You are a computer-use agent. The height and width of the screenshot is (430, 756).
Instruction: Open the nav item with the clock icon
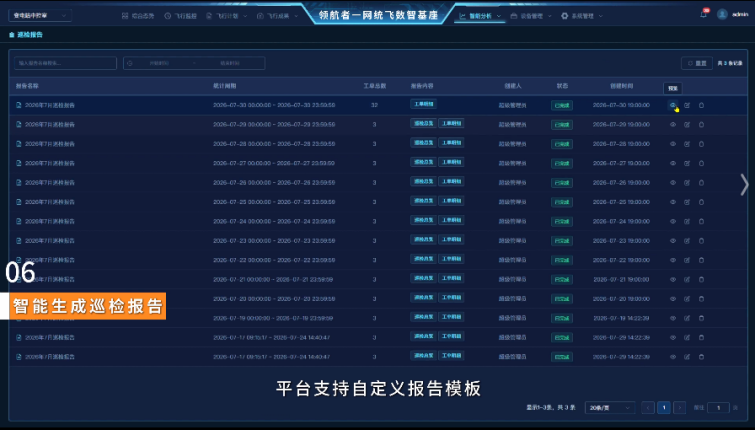(x=181, y=16)
